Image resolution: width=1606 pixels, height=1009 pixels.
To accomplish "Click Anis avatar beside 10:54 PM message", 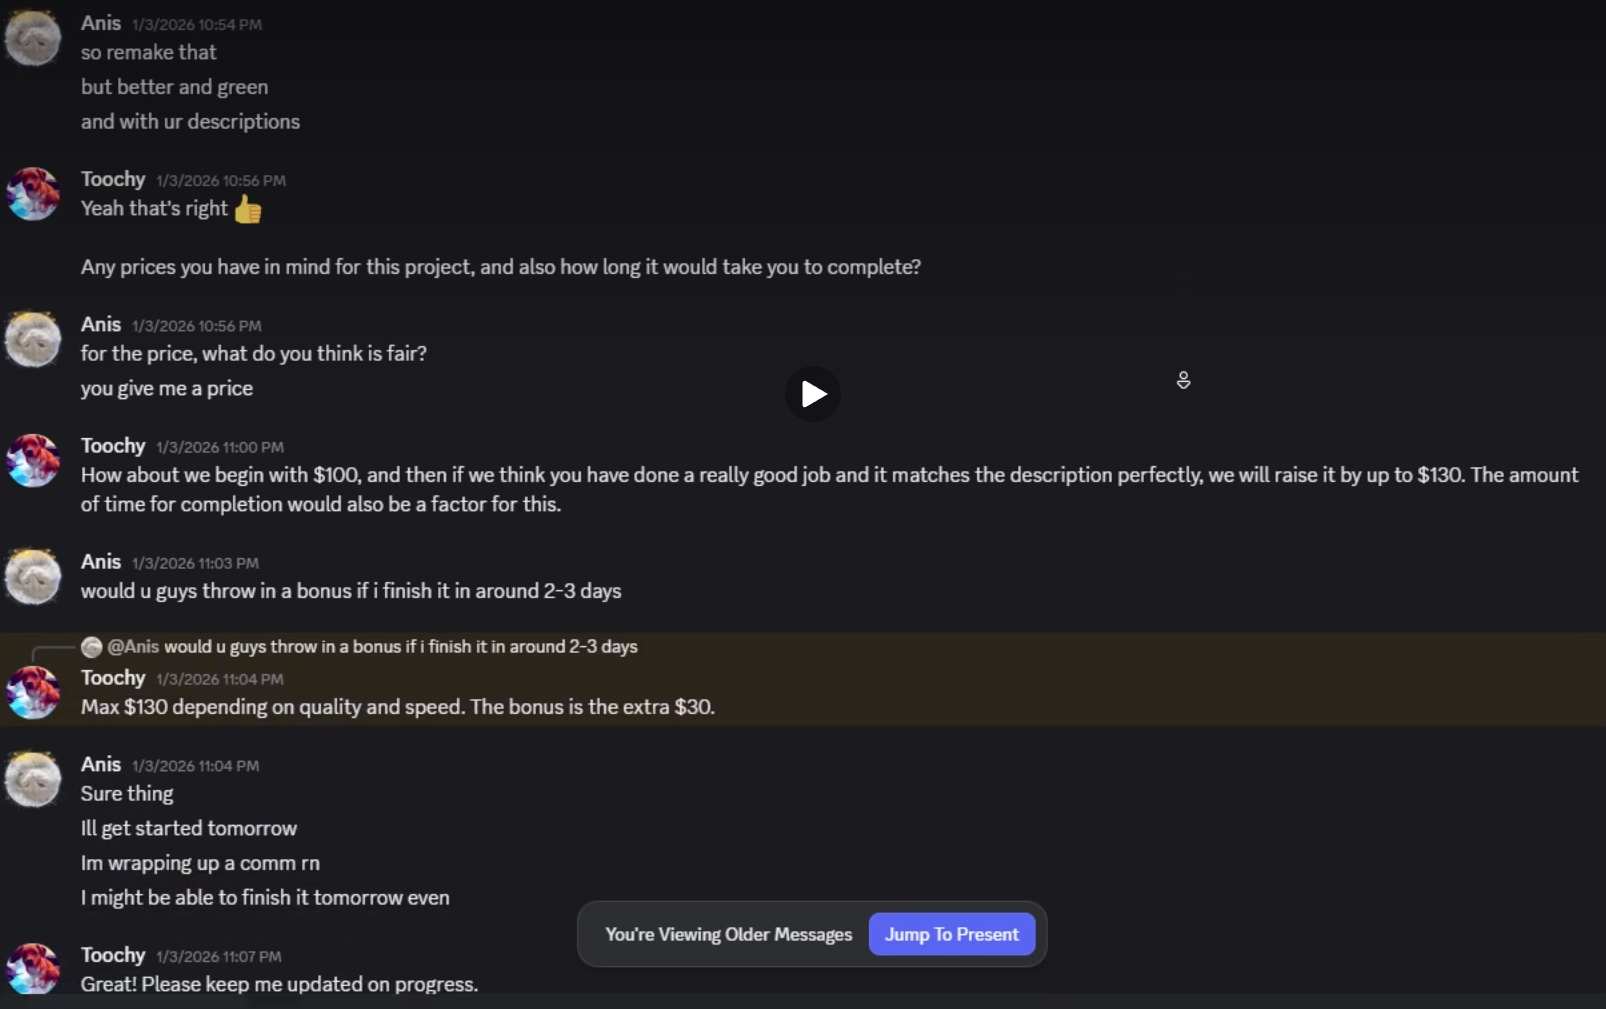I will click(x=33, y=38).
